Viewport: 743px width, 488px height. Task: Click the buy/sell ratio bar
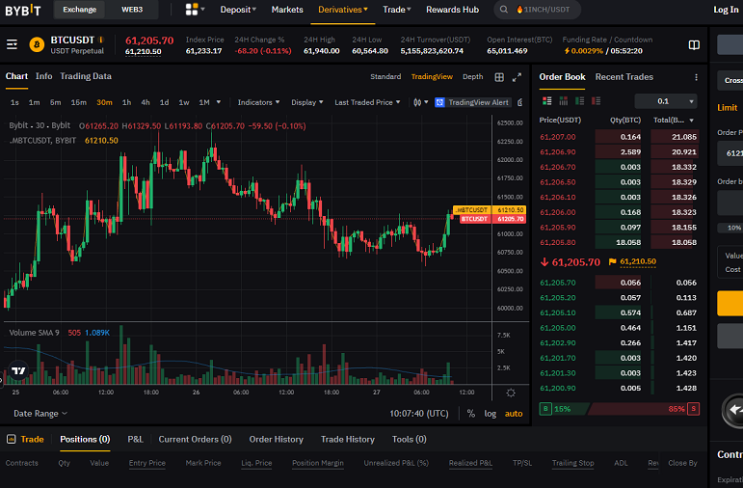pos(619,408)
